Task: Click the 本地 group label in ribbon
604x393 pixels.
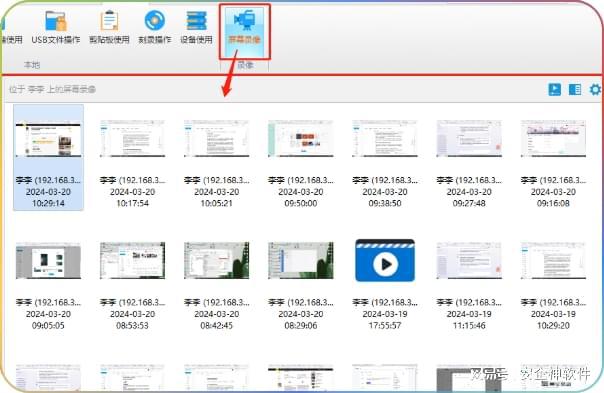Action: pyautogui.click(x=32, y=65)
